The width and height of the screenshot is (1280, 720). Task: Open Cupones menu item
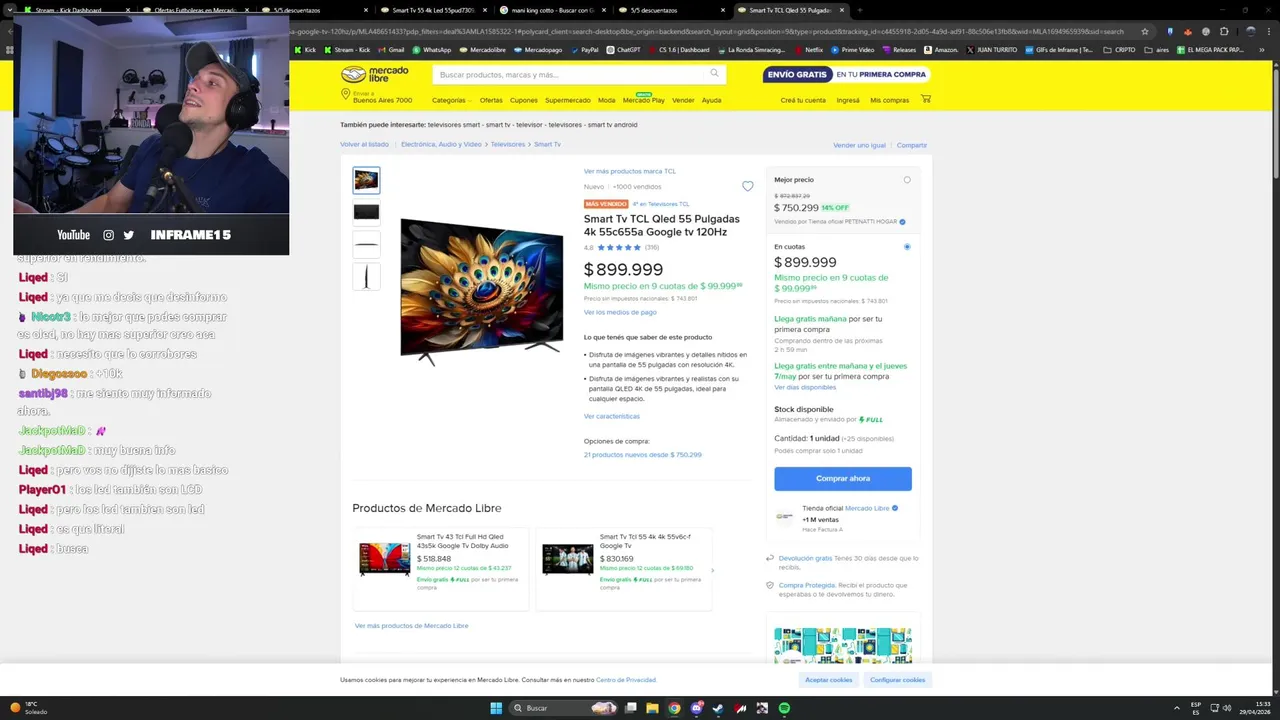pos(523,100)
